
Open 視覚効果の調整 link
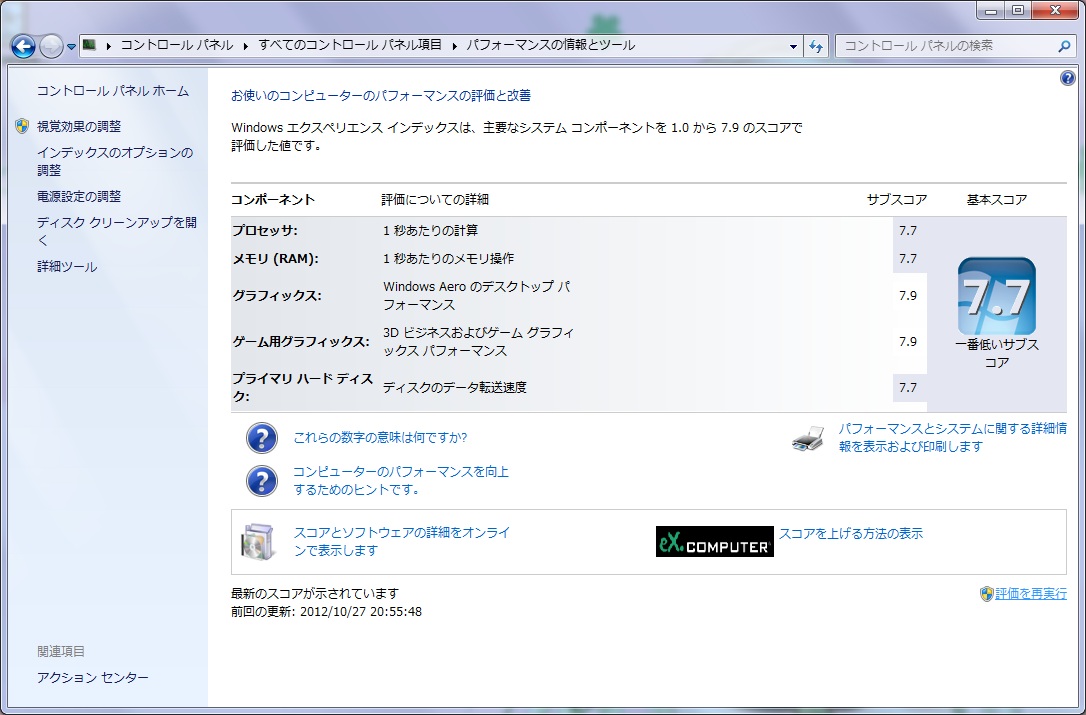pos(78,127)
